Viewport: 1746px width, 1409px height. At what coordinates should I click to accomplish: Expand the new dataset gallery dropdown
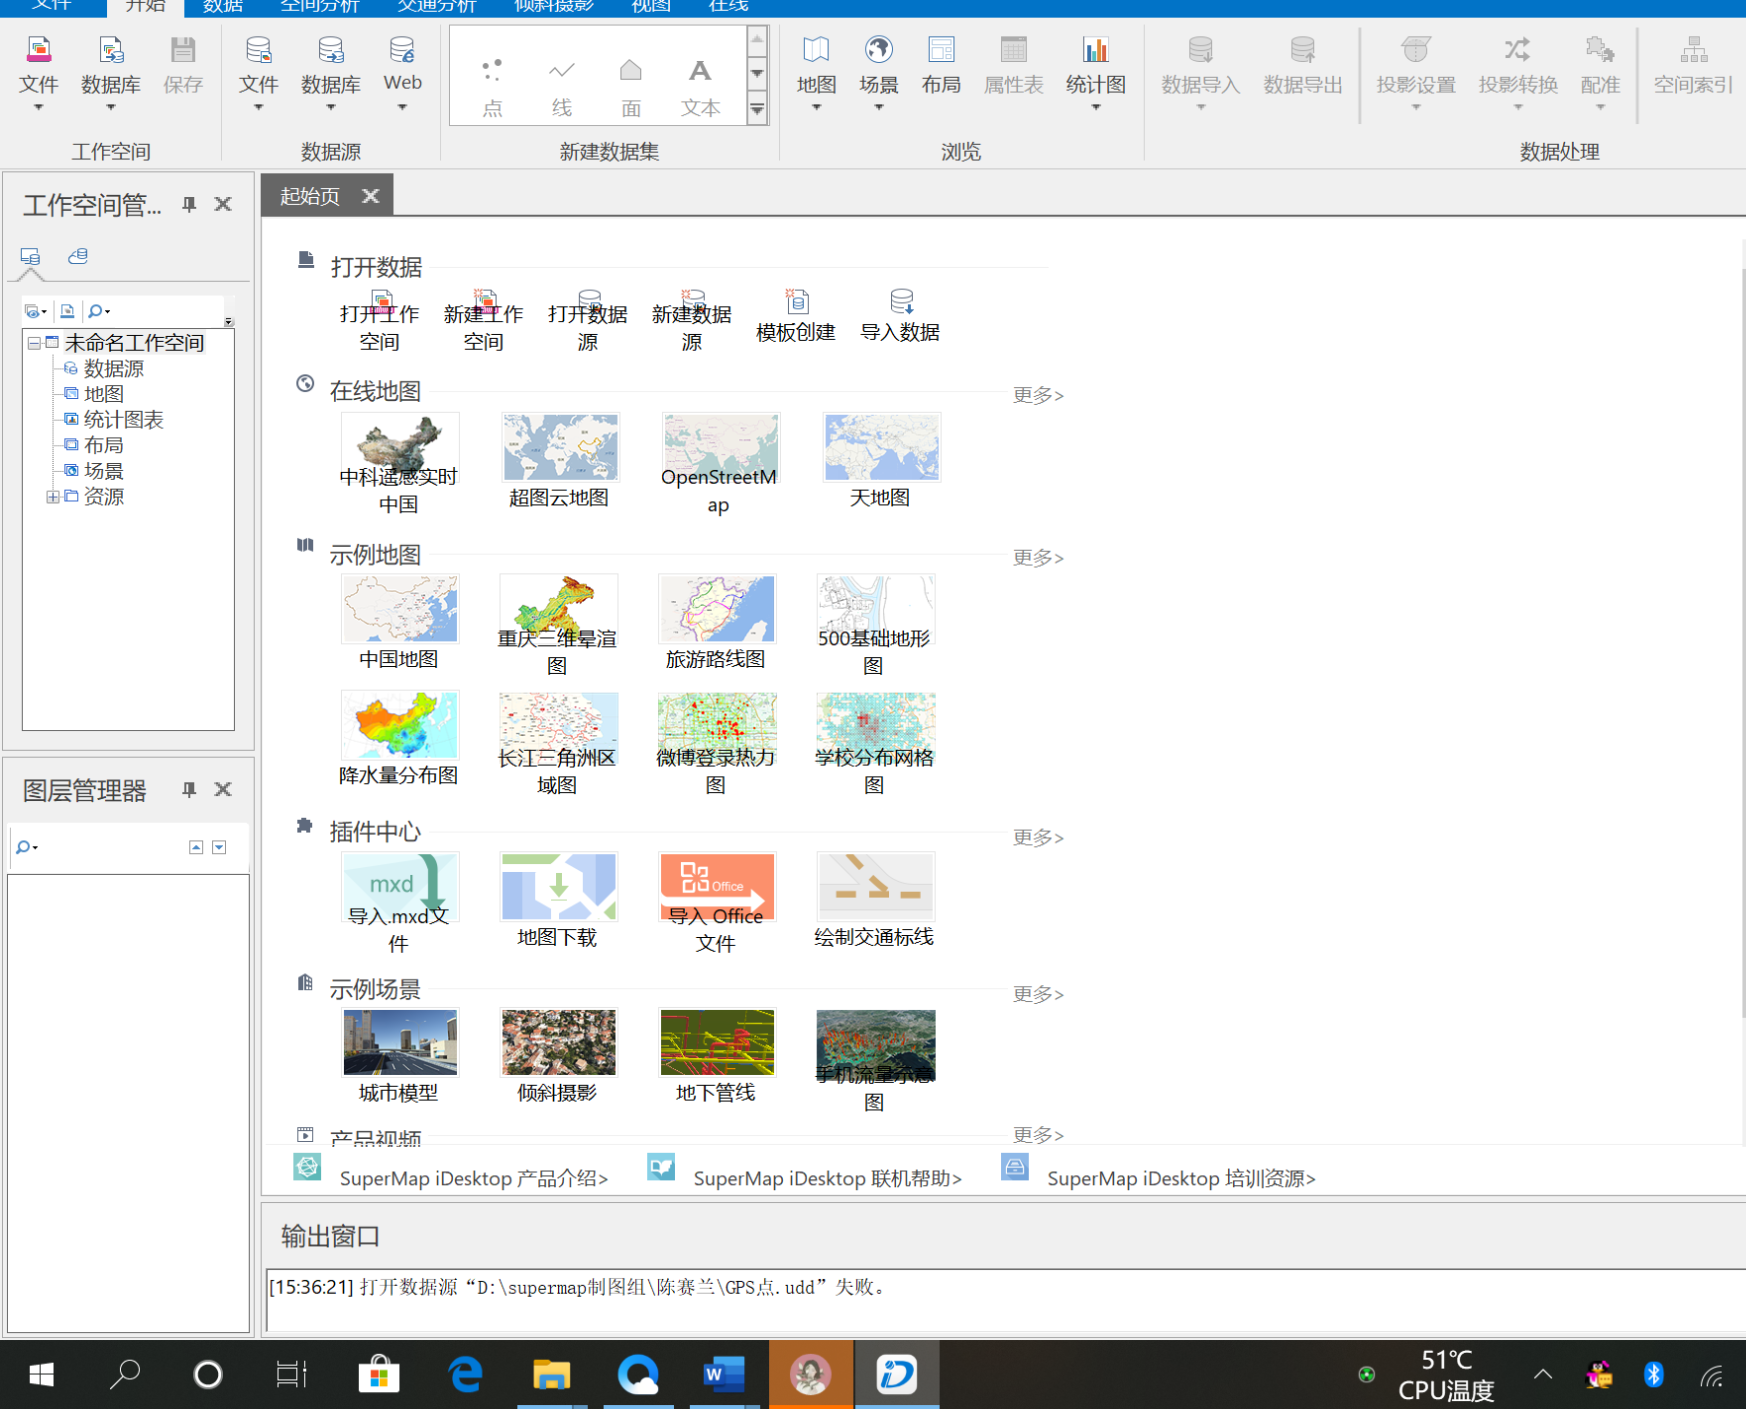[x=757, y=110]
